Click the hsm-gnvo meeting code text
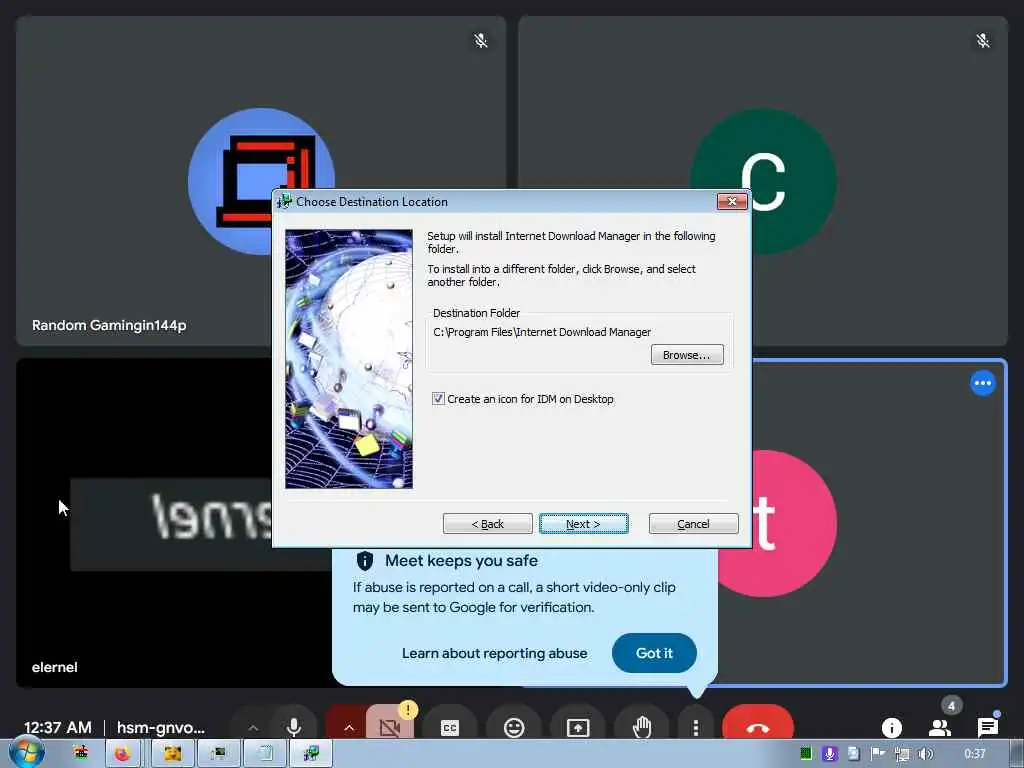The width and height of the screenshot is (1024, 768). [161, 728]
